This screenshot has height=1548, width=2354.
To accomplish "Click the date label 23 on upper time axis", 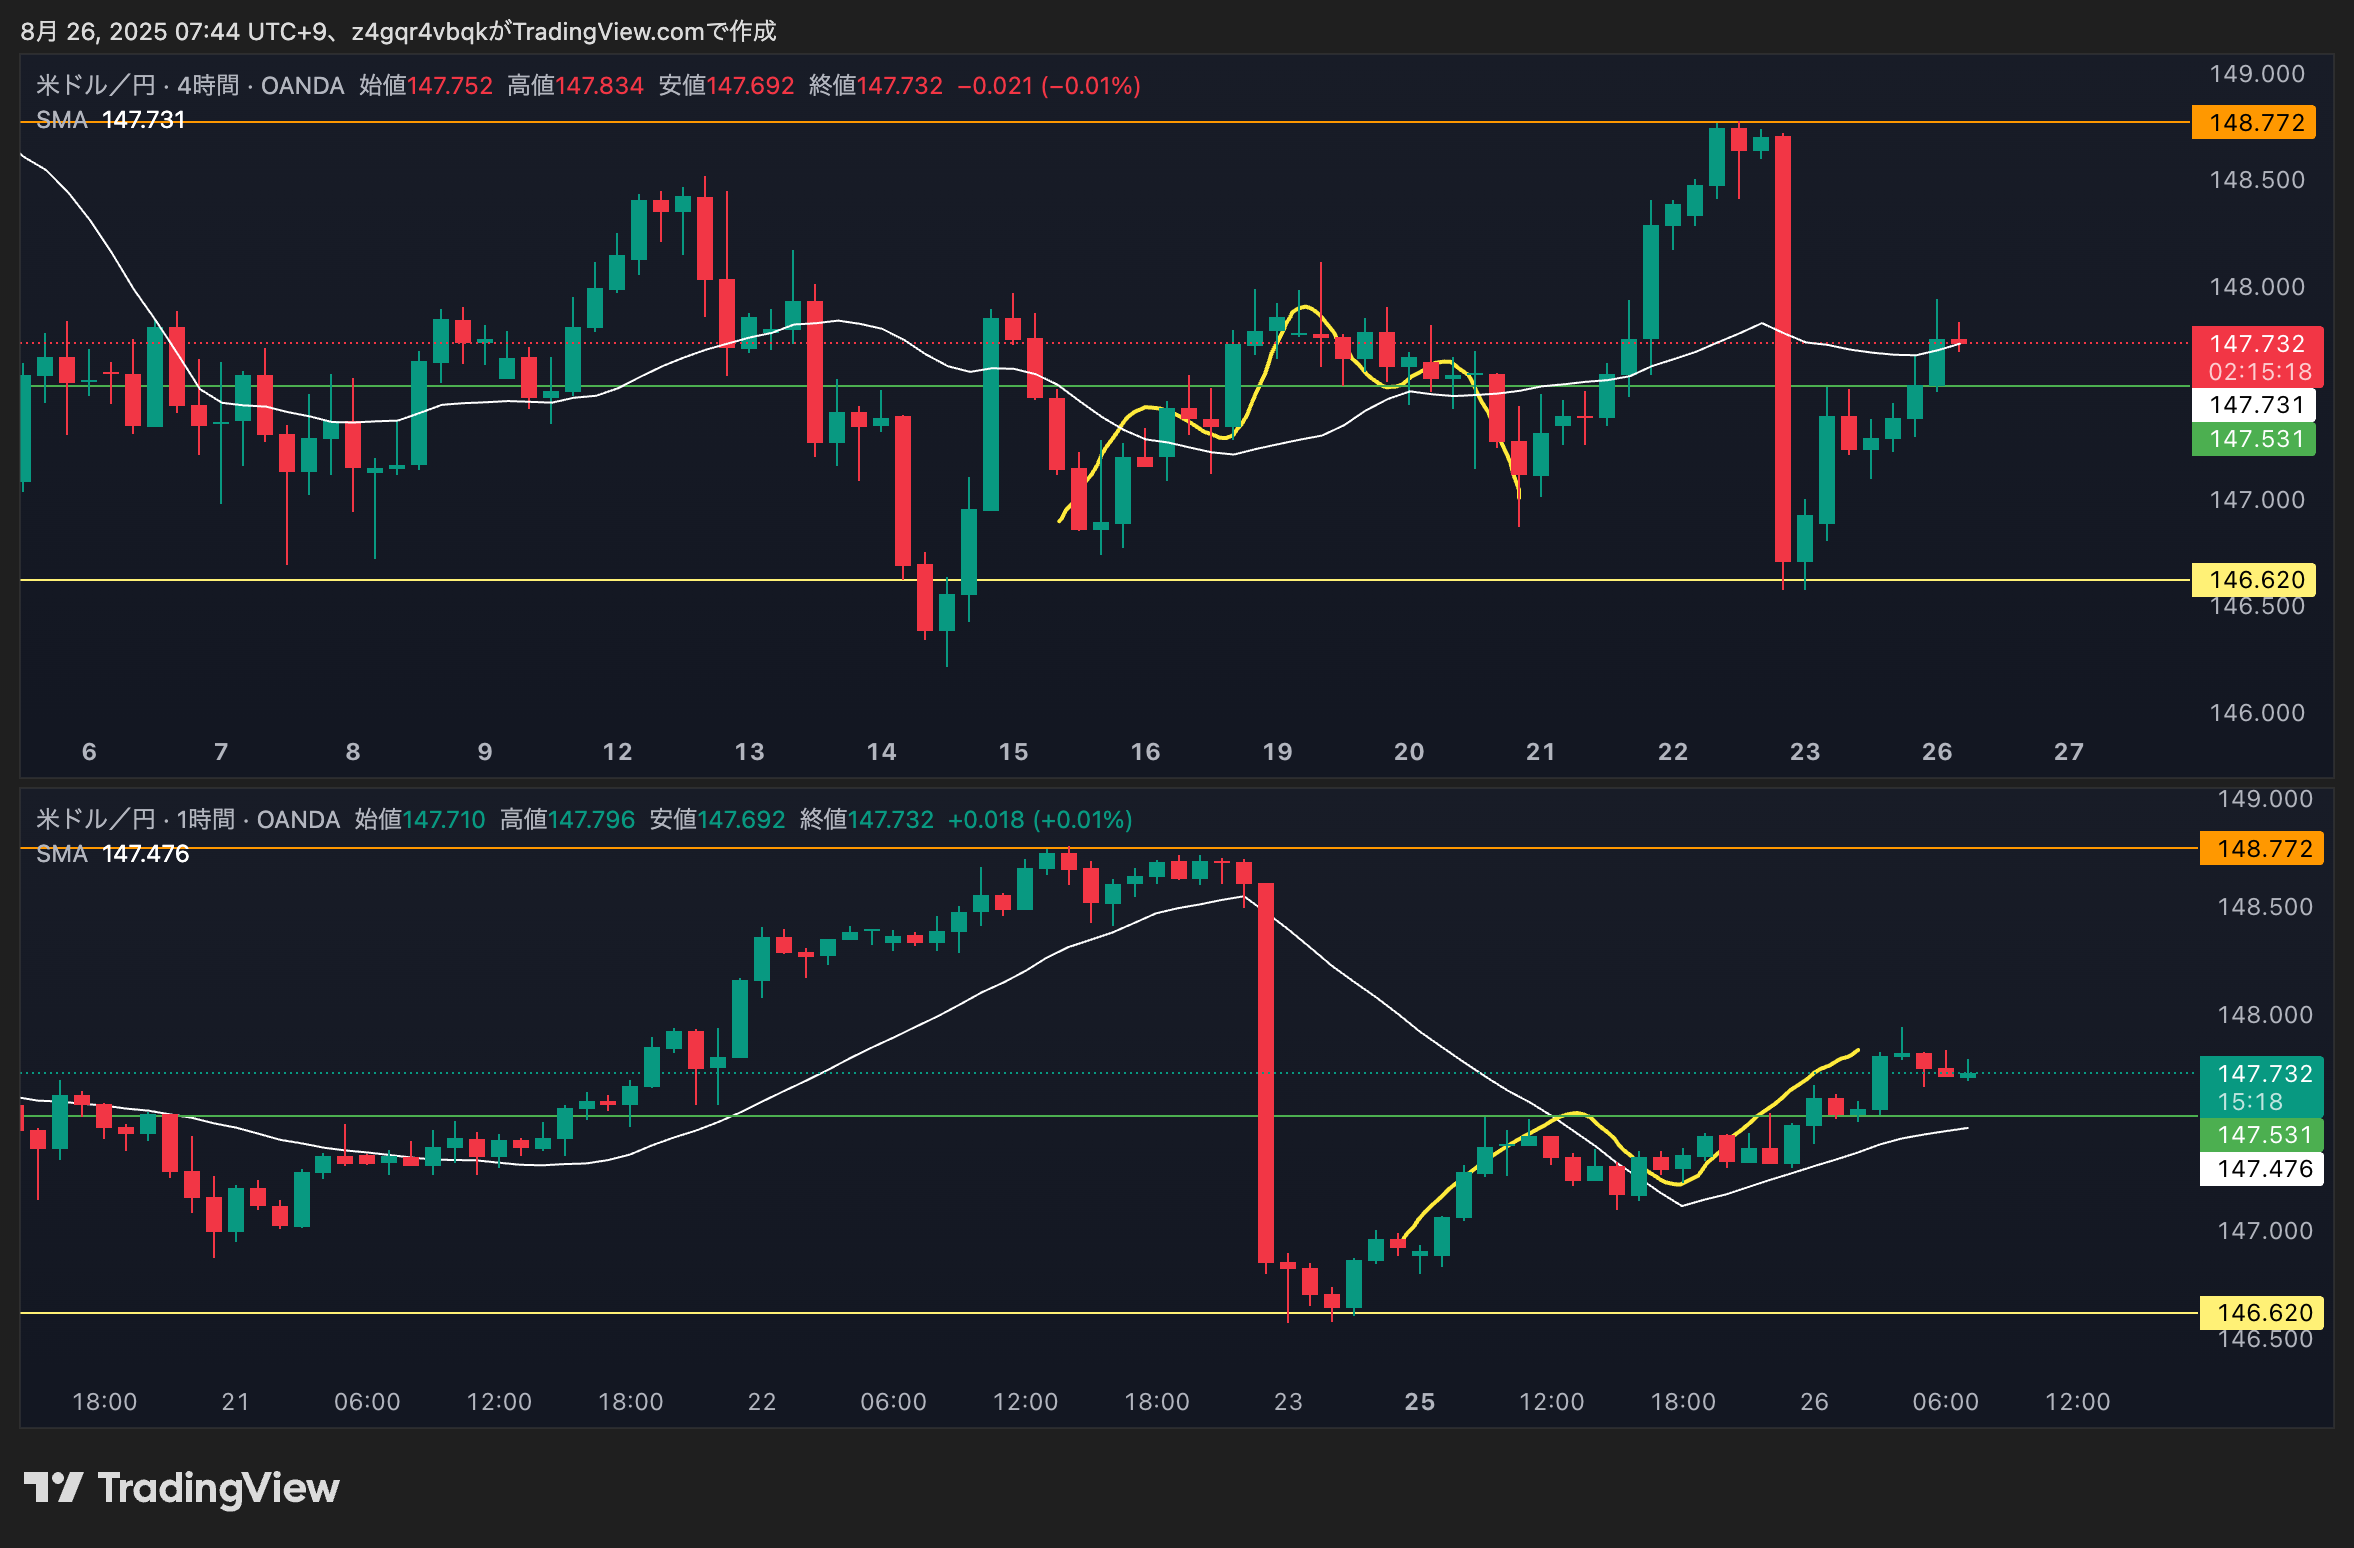I will [1805, 752].
